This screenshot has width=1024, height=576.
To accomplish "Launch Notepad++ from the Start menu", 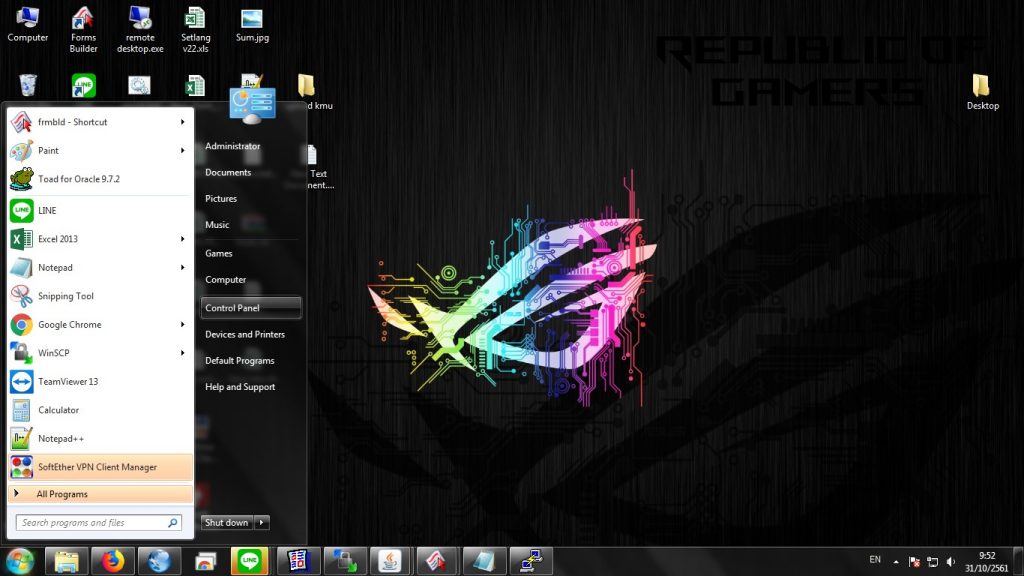I will pyautogui.click(x=101, y=438).
